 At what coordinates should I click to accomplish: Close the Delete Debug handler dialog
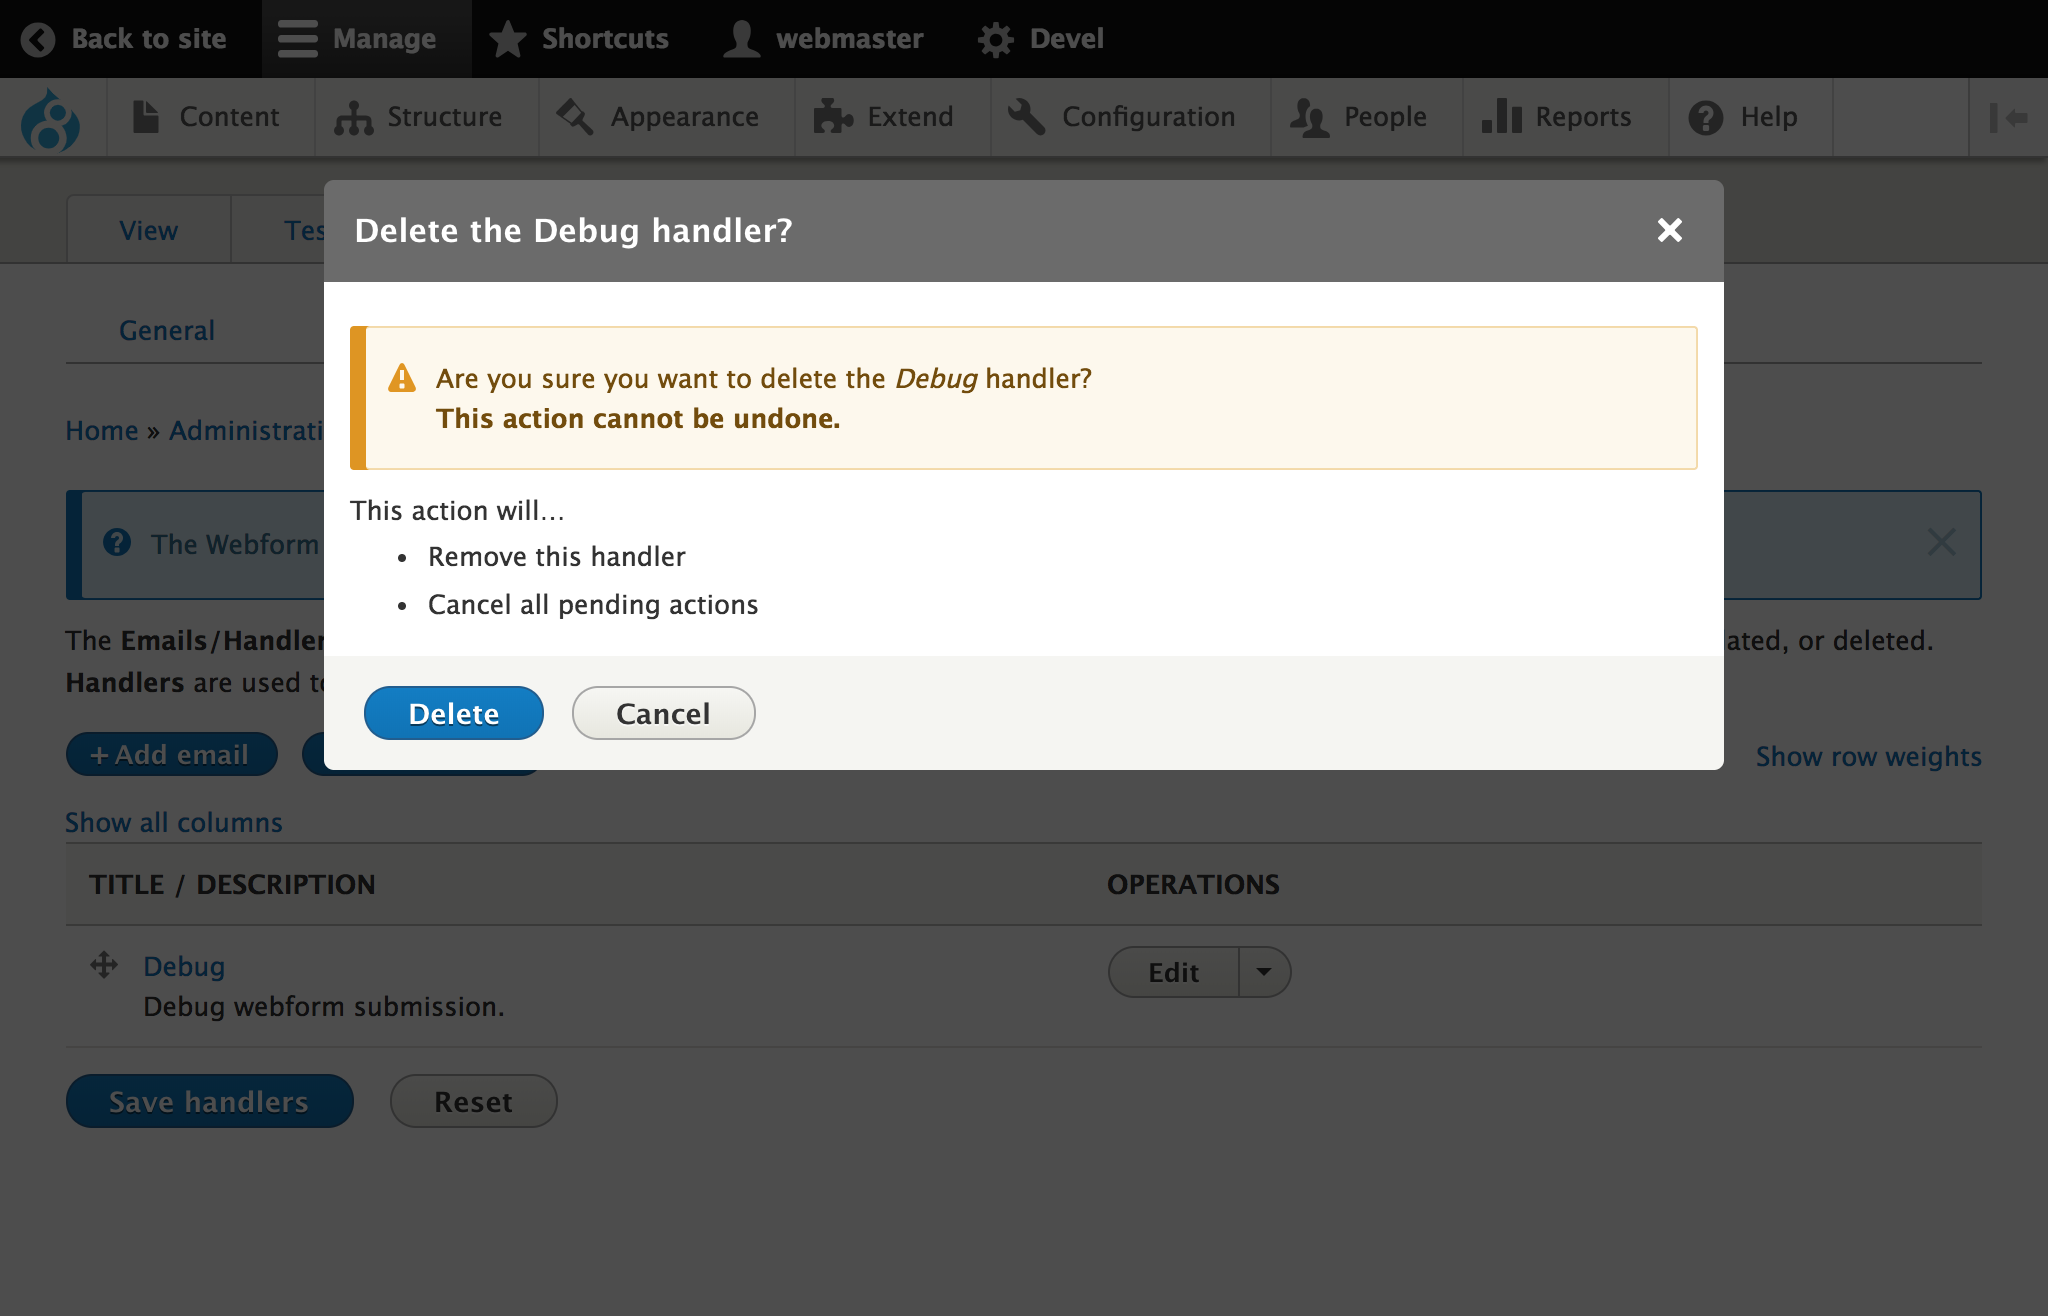tap(1669, 230)
